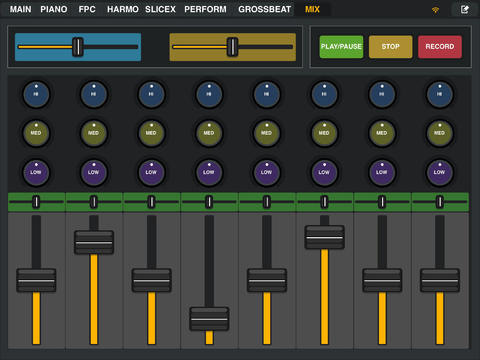
Task: Click the blue horizontal slider handle
Action: pos(78,47)
